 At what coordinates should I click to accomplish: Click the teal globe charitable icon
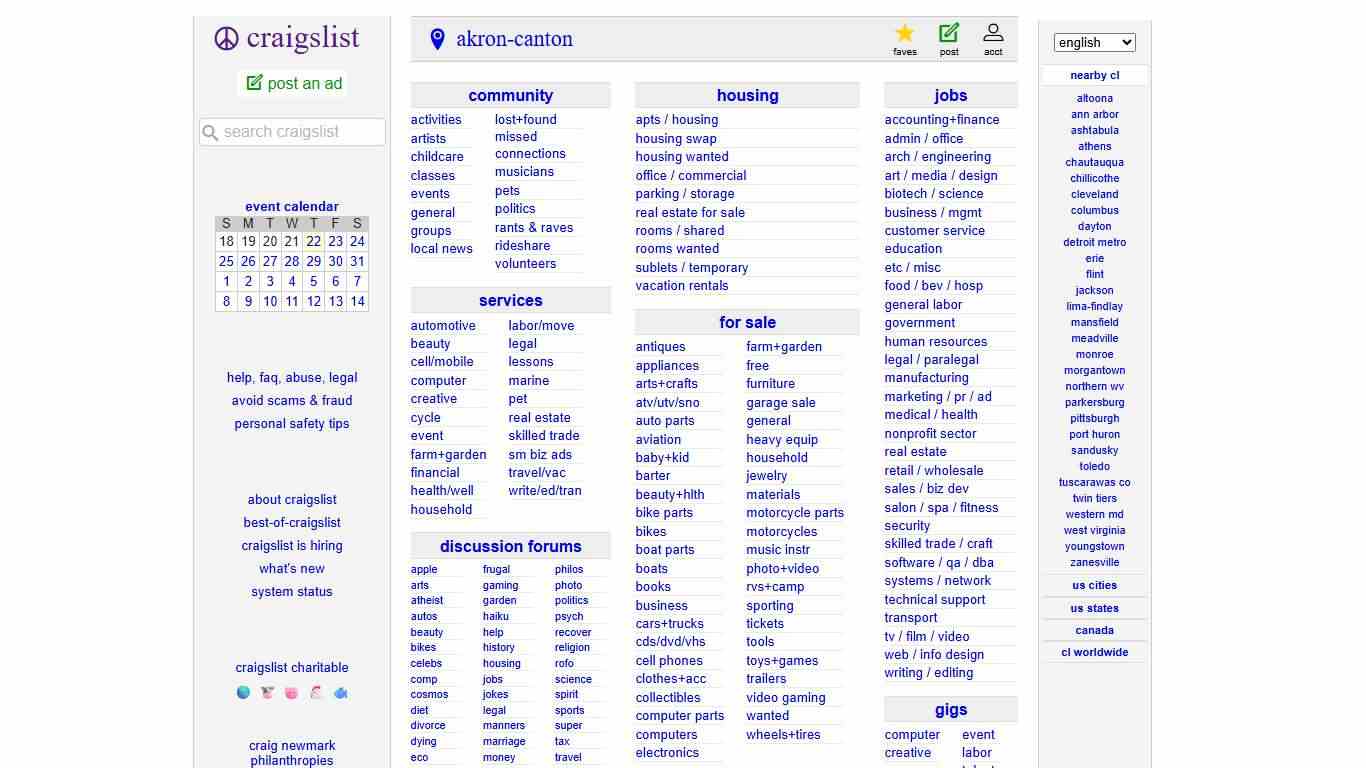(x=242, y=691)
